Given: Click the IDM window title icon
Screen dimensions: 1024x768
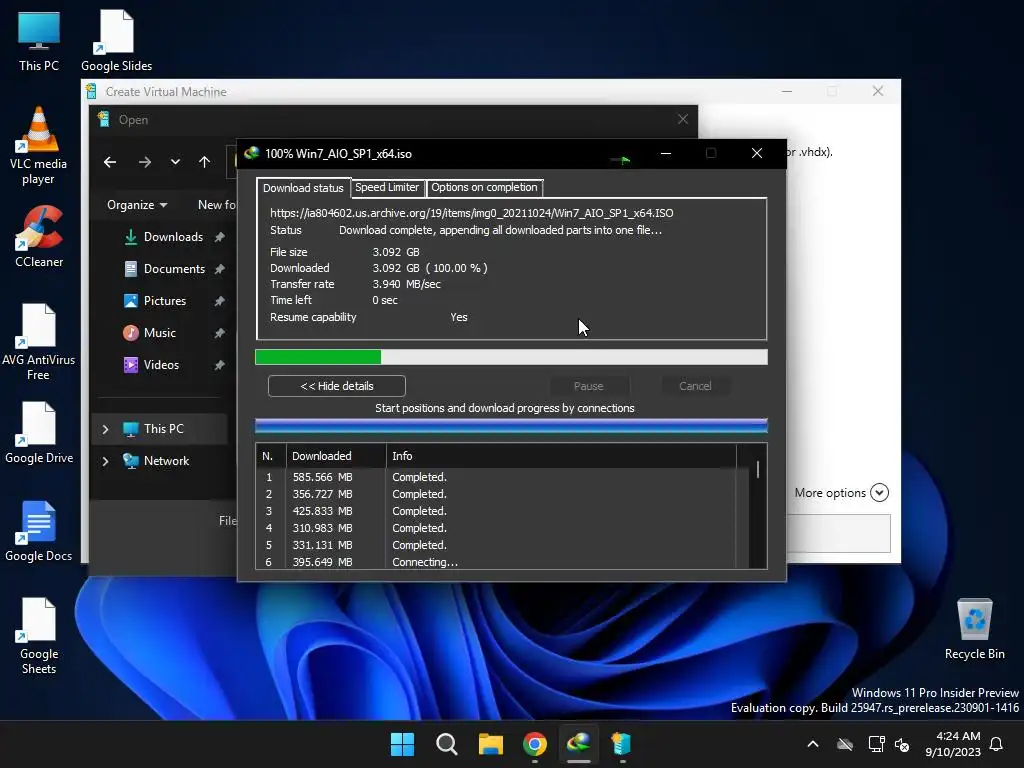Looking at the screenshot, I should tap(251, 153).
